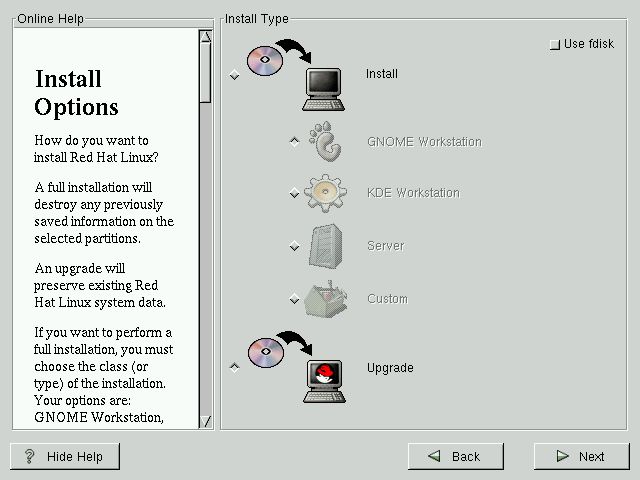Screen dimensions: 640x480
Task: Choose the GNOME Workstation radio option
Action: point(294,142)
